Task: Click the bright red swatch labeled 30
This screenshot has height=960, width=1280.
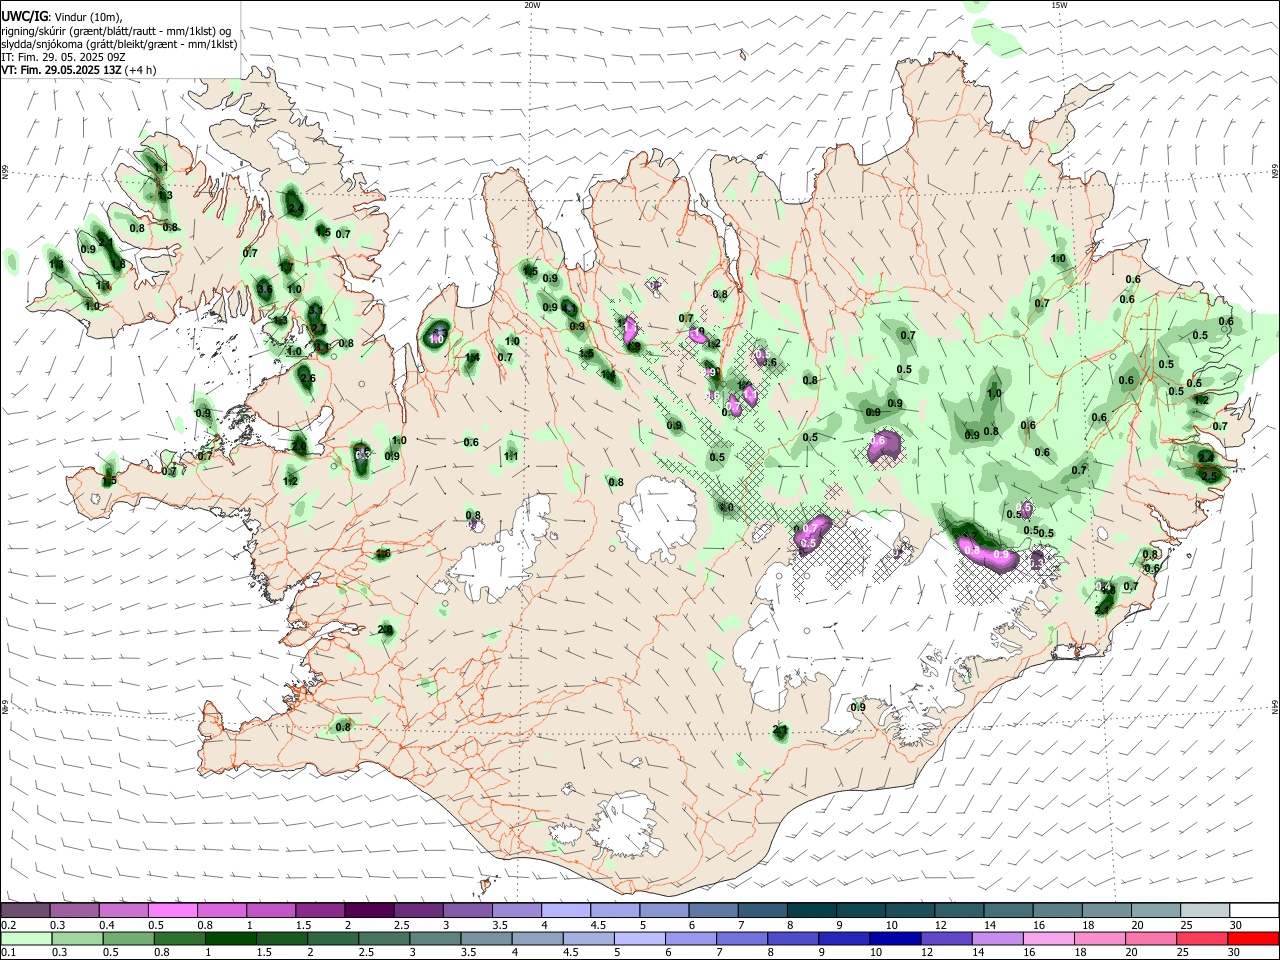Action: (x=1254, y=938)
